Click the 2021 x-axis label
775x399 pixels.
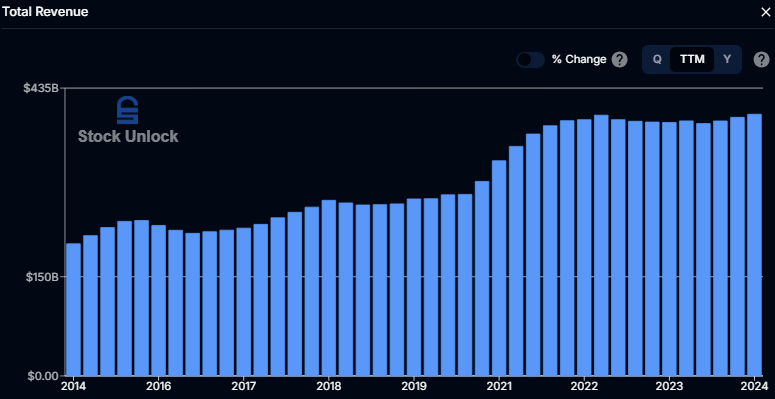click(x=499, y=386)
